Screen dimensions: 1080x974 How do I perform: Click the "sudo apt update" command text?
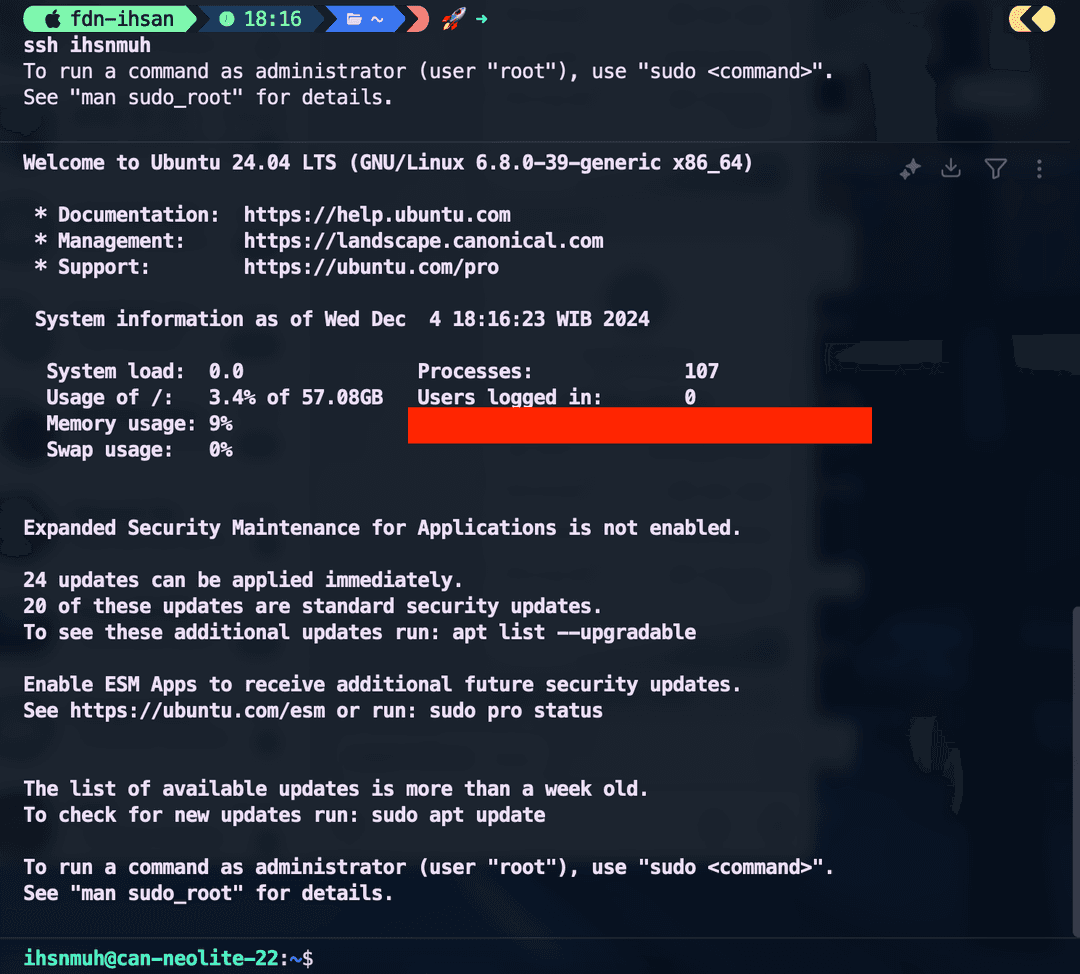[x=458, y=815]
